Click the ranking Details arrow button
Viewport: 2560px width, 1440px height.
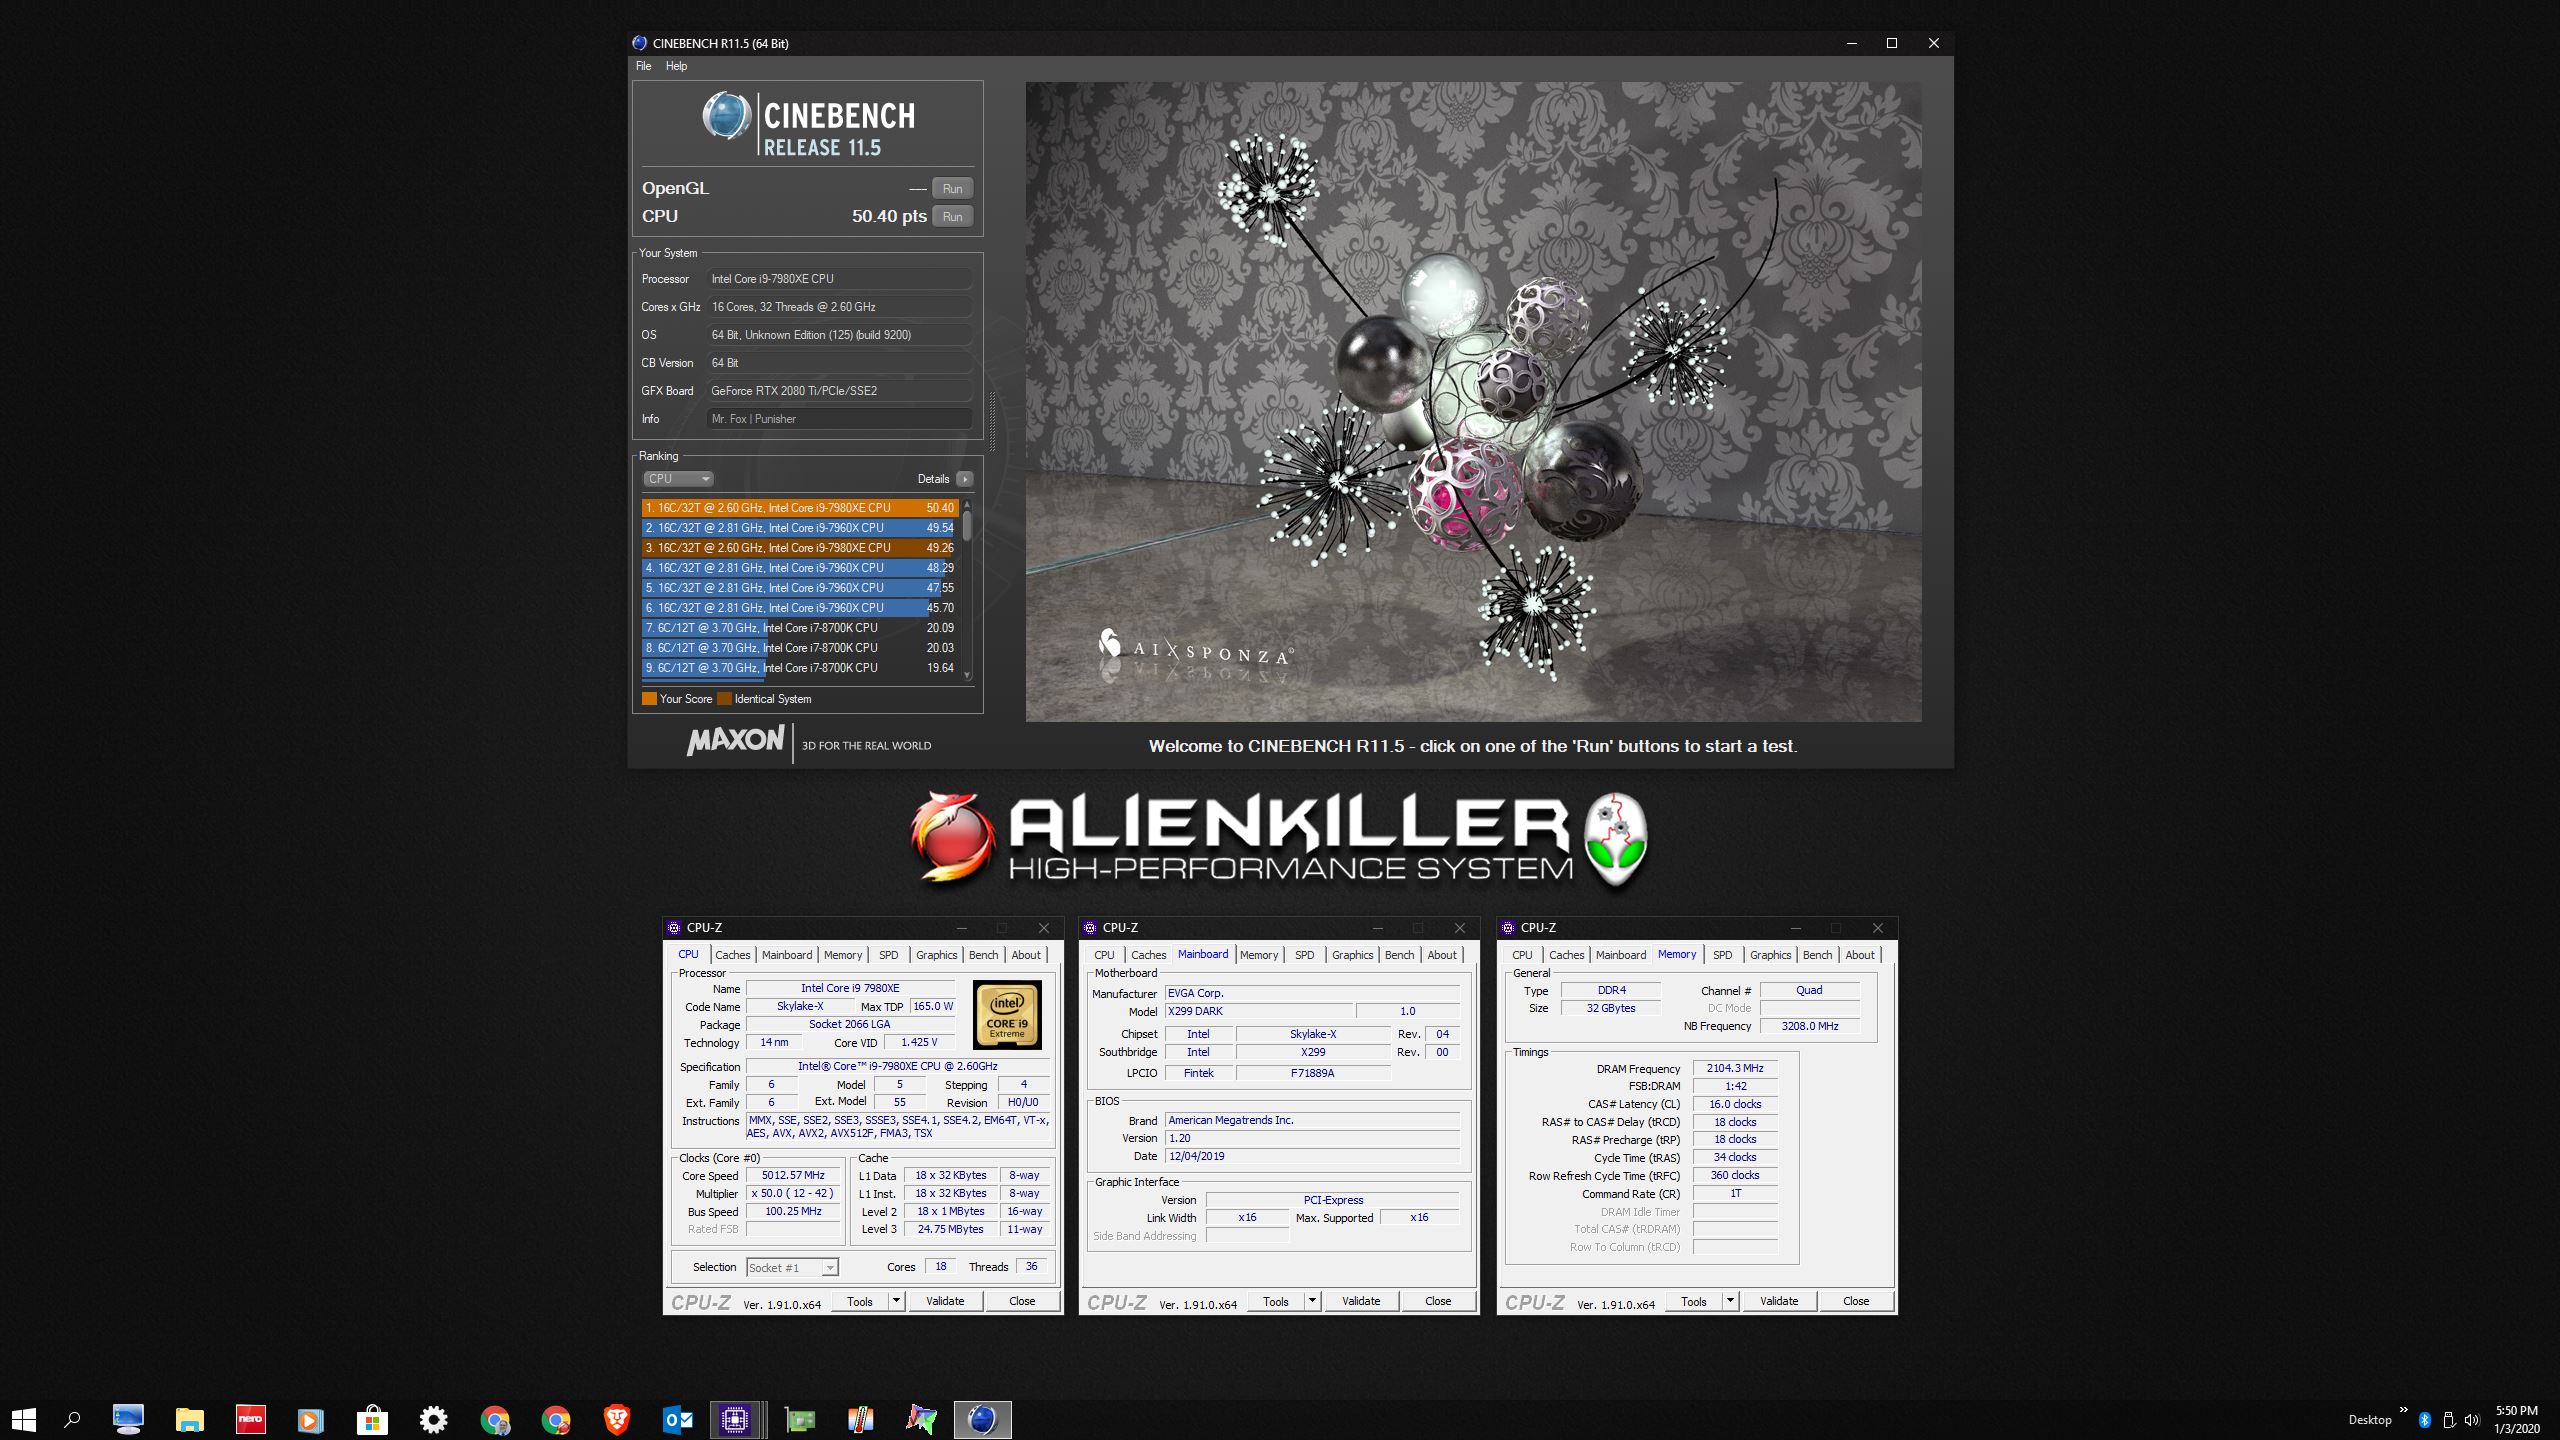coord(965,479)
